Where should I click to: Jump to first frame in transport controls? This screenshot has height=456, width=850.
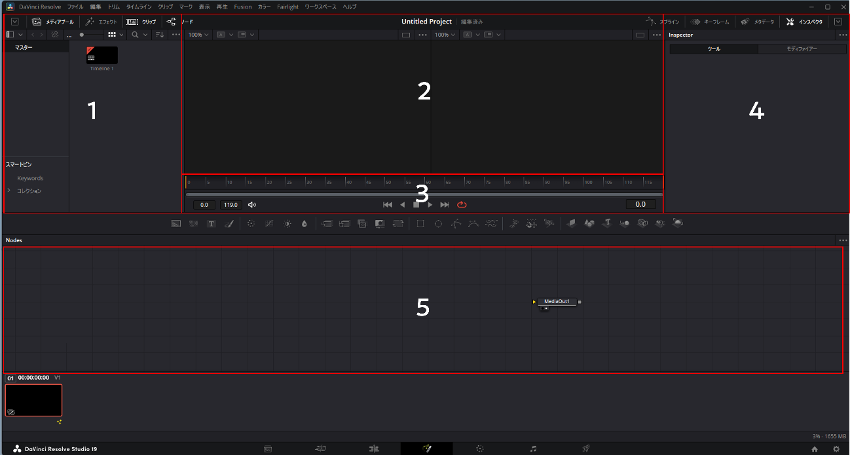pos(387,204)
